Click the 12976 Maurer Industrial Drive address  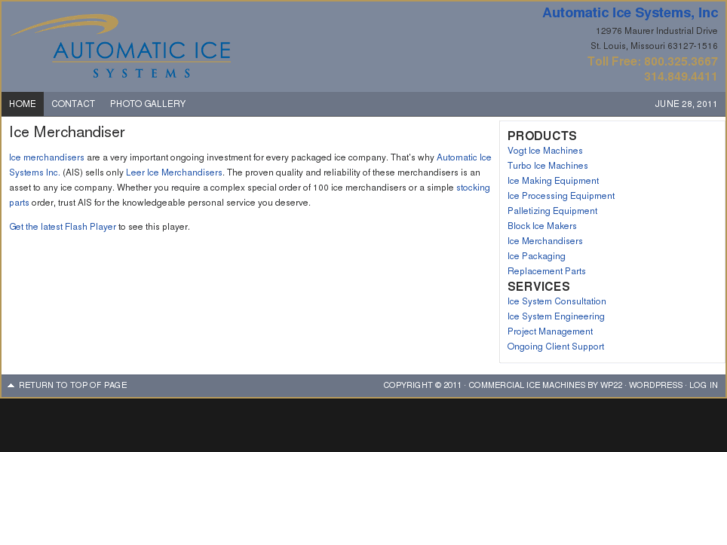coord(657,31)
